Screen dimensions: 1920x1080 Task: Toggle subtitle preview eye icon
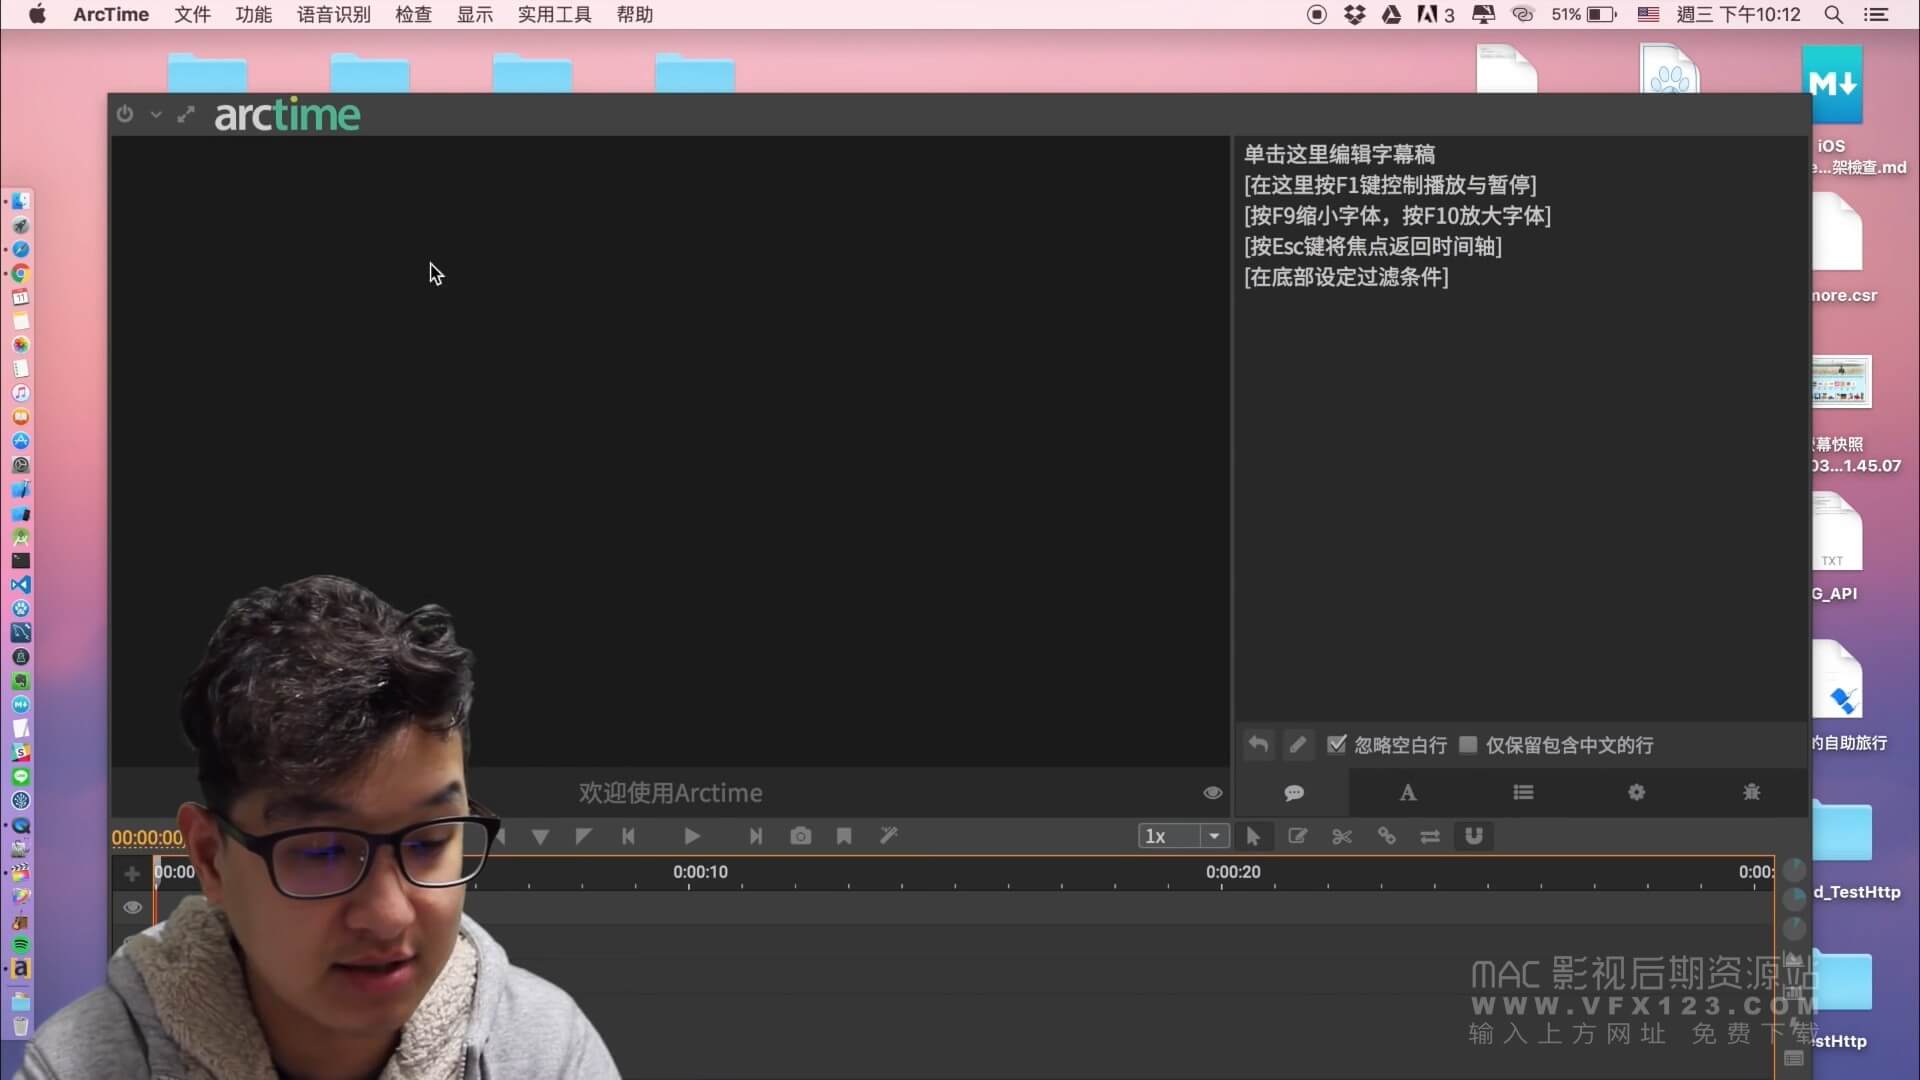point(1212,793)
